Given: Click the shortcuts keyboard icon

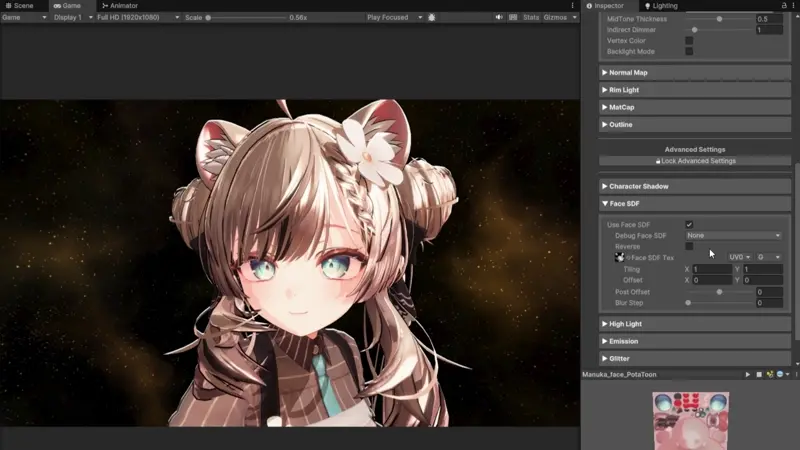Looking at the screenshot, I should click(x=513, y=17).
